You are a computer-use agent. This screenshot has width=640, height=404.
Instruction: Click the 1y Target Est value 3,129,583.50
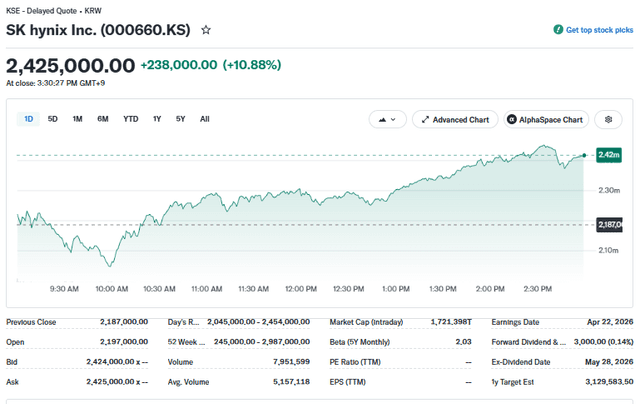tap(609, 382)
